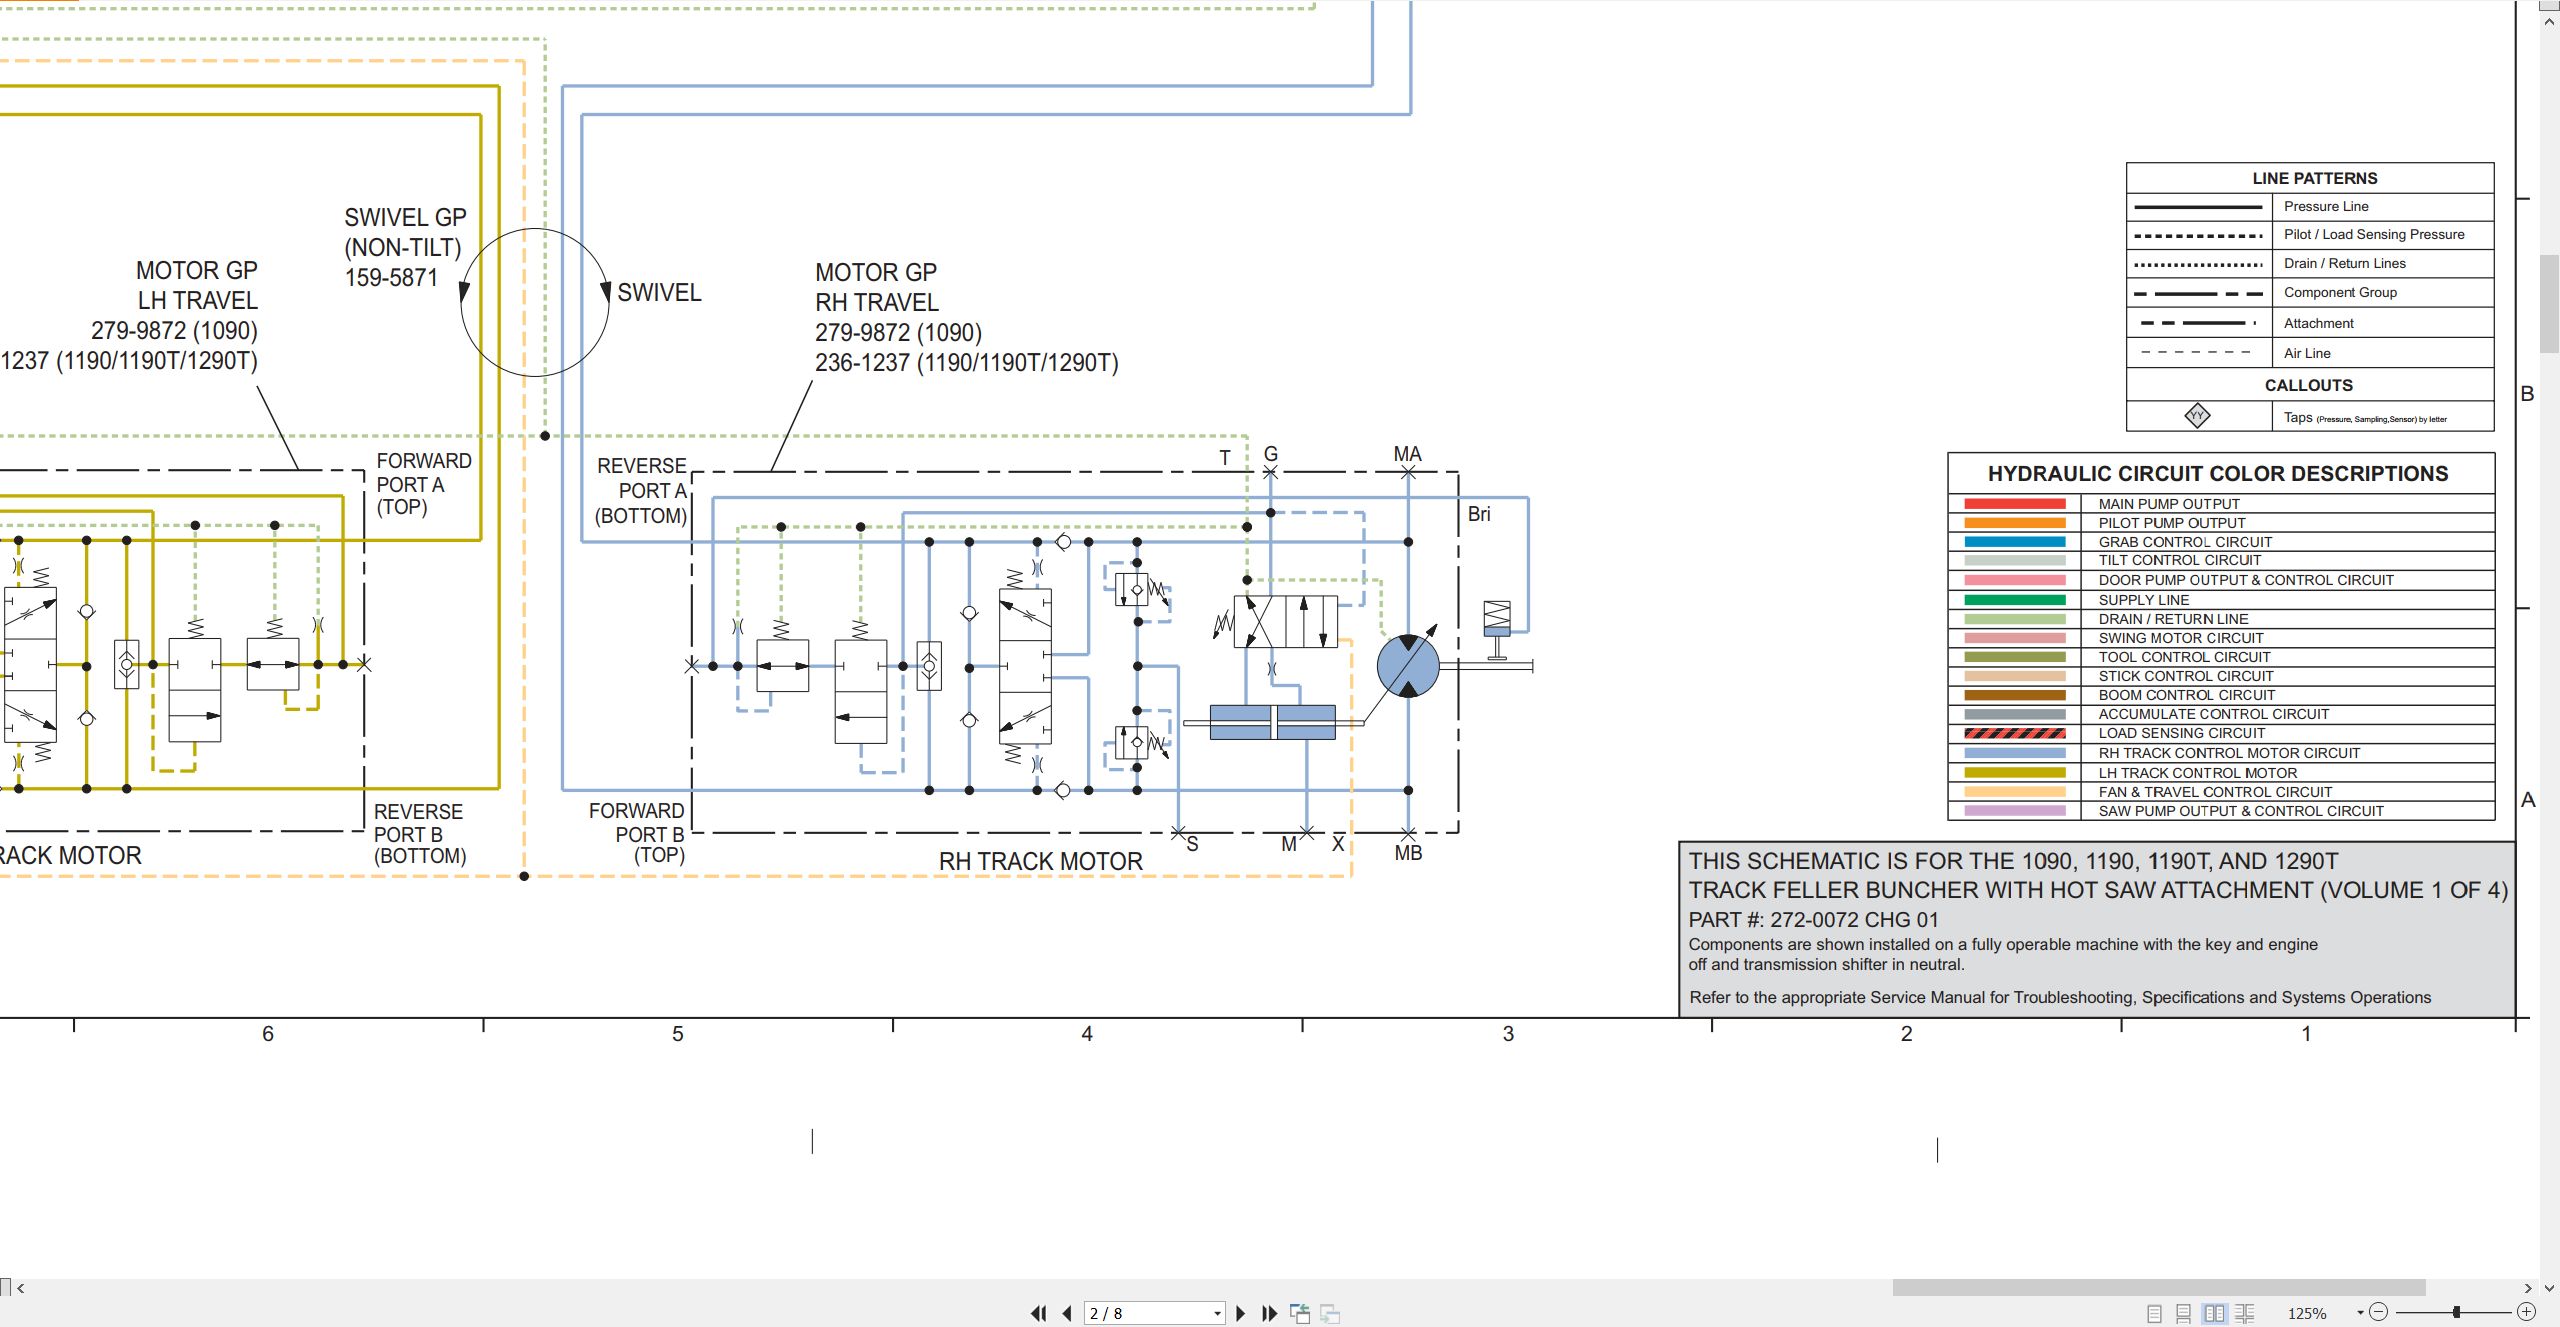Viewport: 2560px width, 1327px height.
Task: Click the scroll down arrow at bottom right
Action: point(2550,1288)
